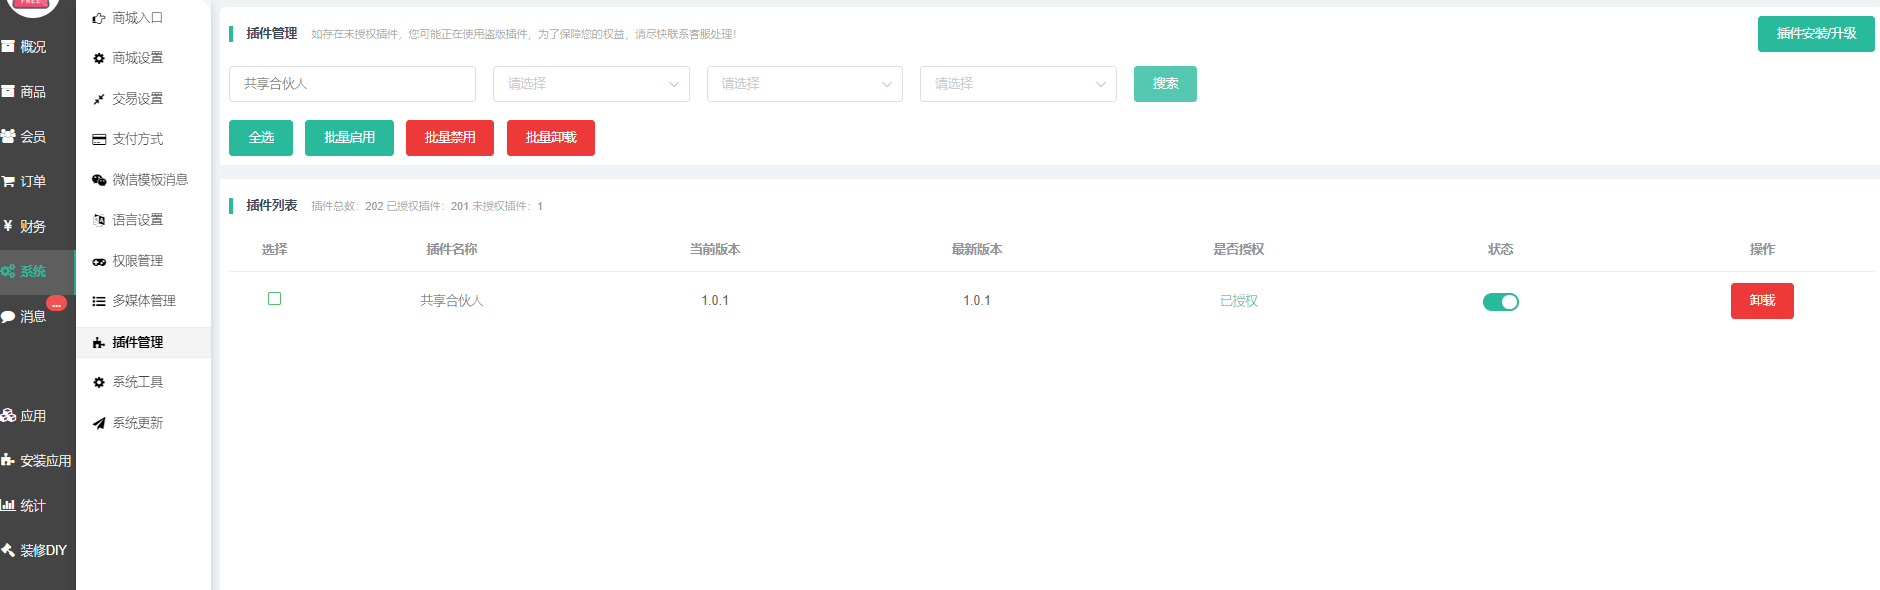The image size is (1880, 590).
Task: Click the 语言设置 language icon
Action: [99, 220]
